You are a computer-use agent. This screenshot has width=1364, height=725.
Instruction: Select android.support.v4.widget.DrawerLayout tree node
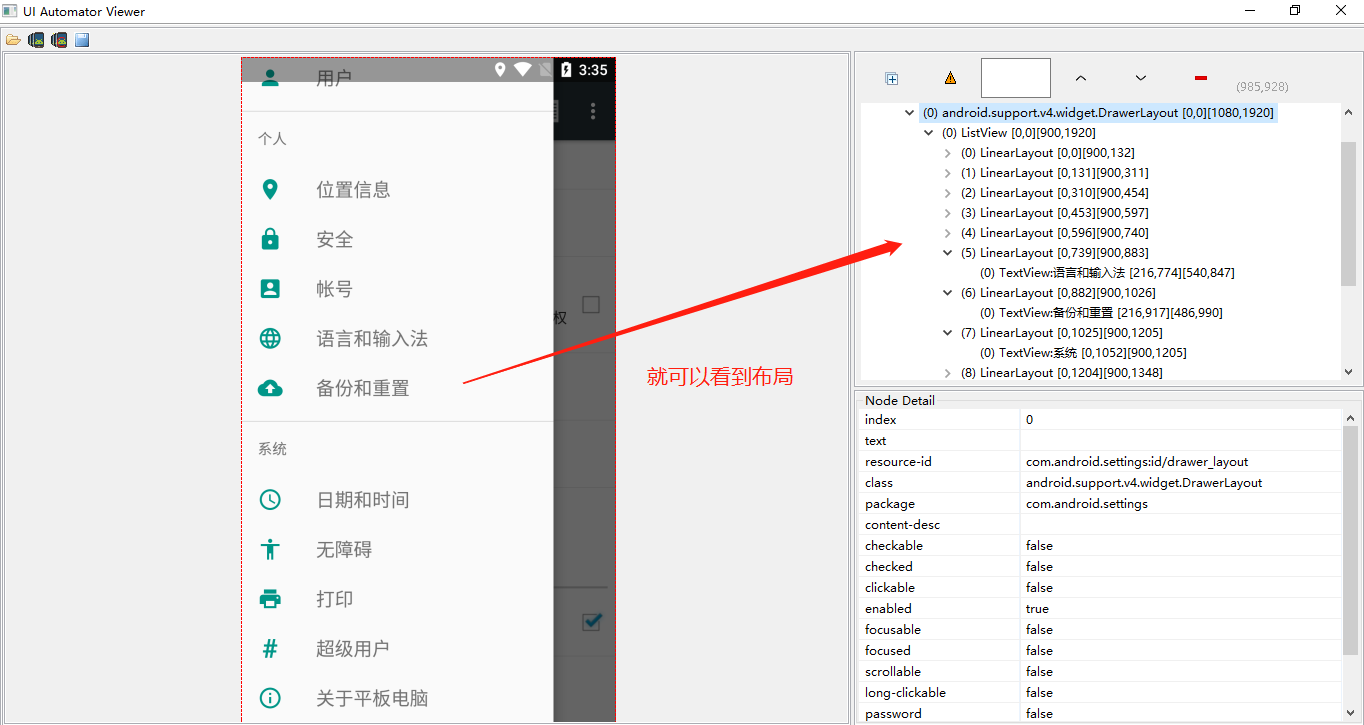1098,113
